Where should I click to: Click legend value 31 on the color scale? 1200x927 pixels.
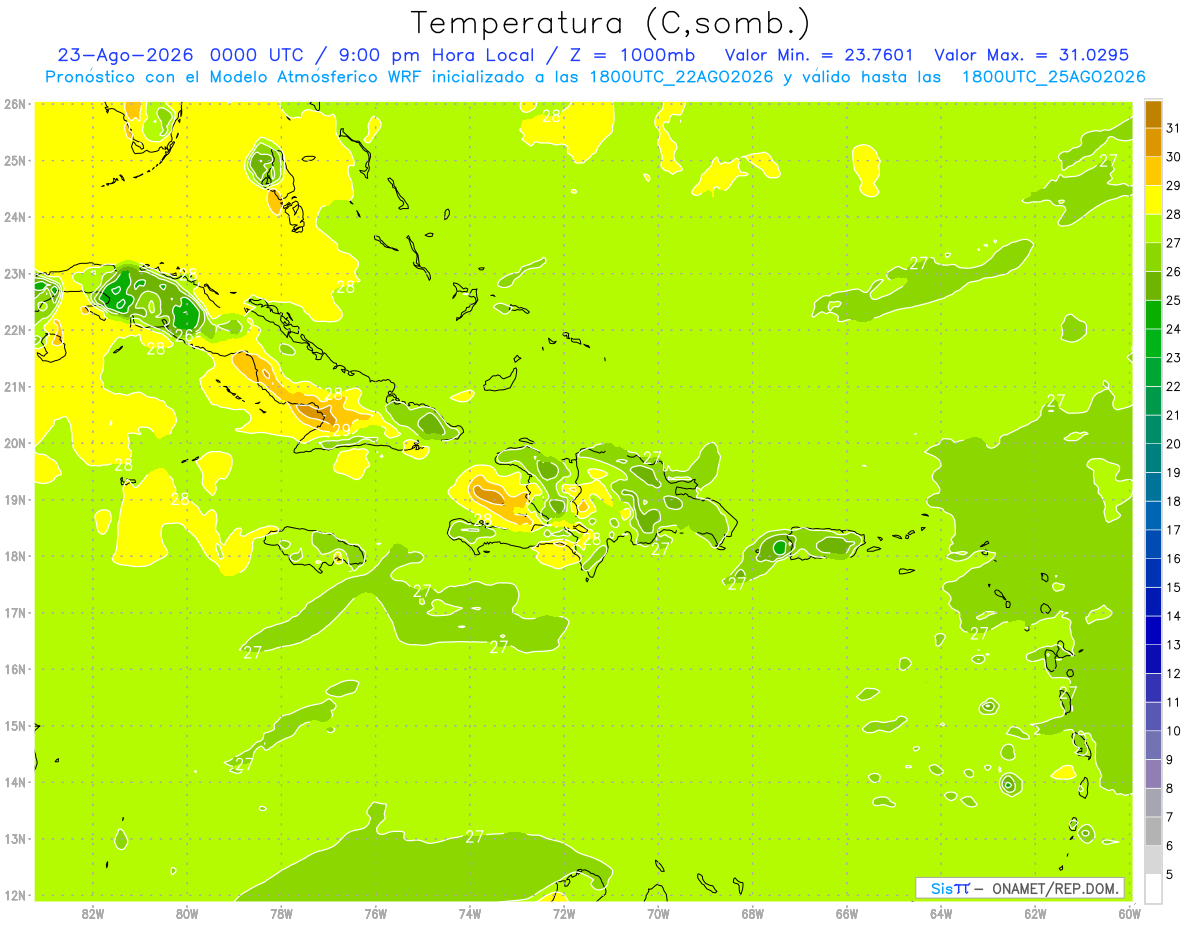1173,128
